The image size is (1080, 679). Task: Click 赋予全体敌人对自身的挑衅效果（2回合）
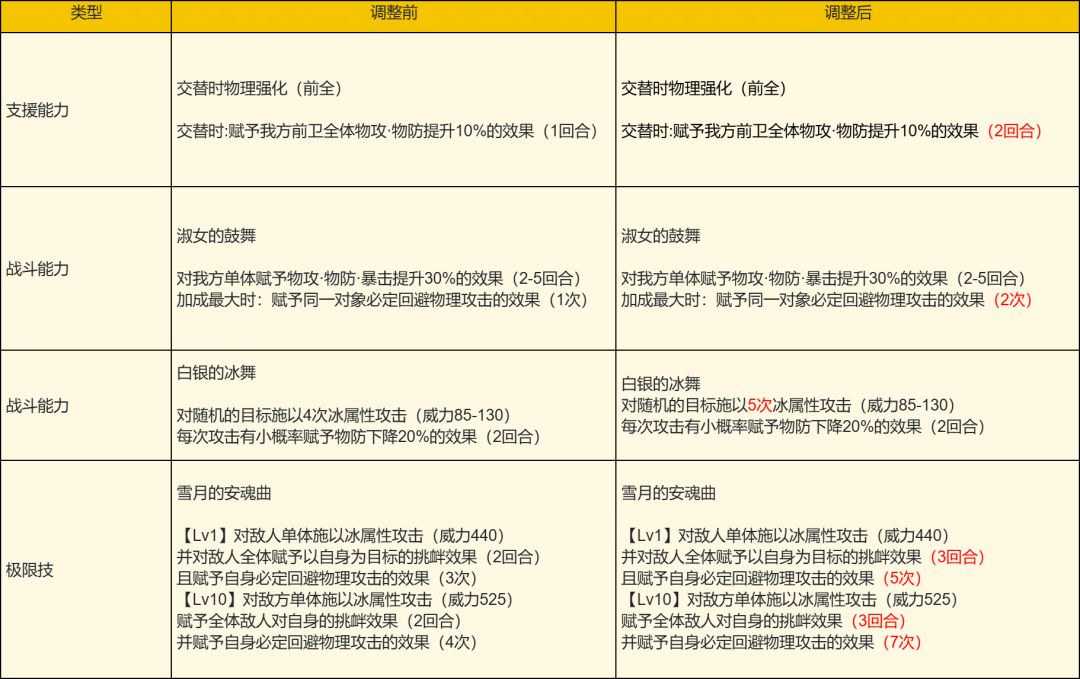[320, 621]
